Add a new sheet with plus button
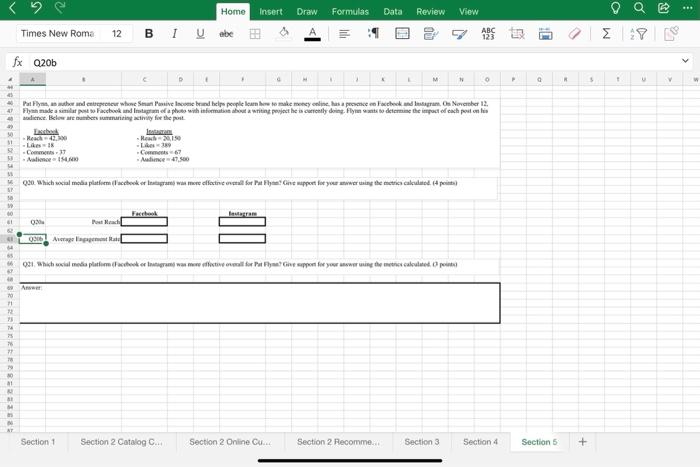Screen dimensions: 700x467 pos(583,442)
